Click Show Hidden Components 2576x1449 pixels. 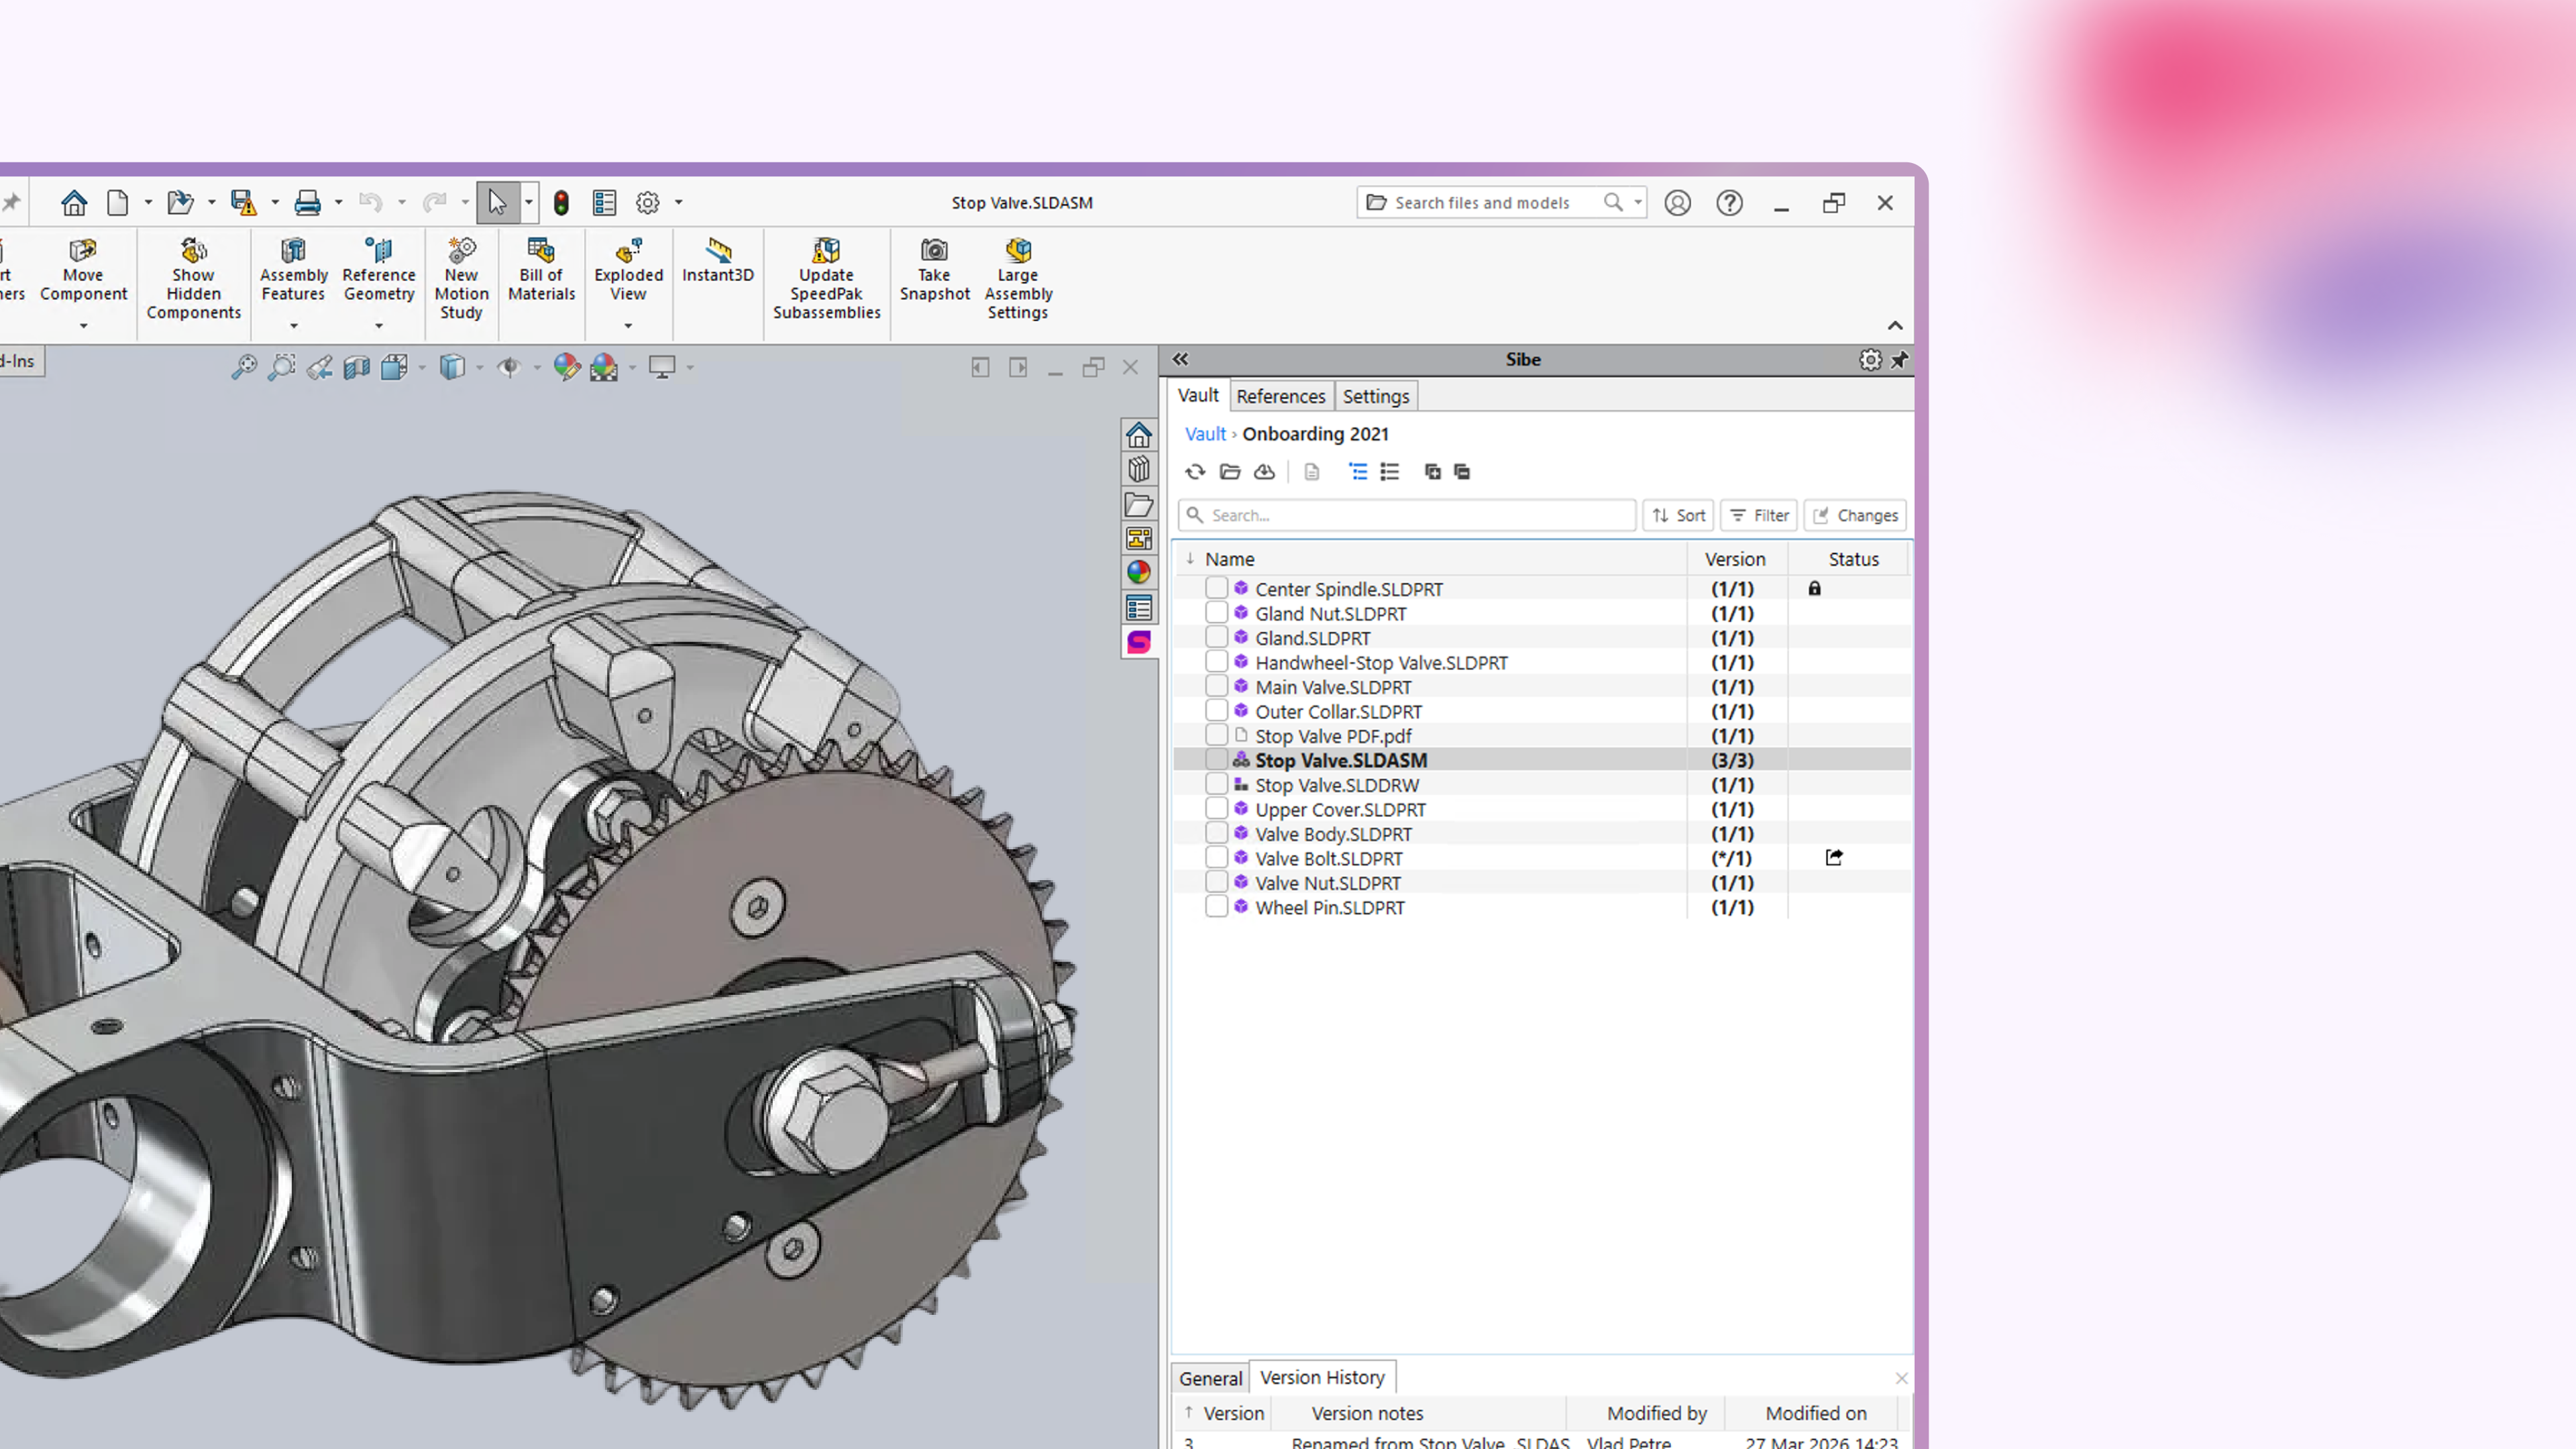coord(193,279)
